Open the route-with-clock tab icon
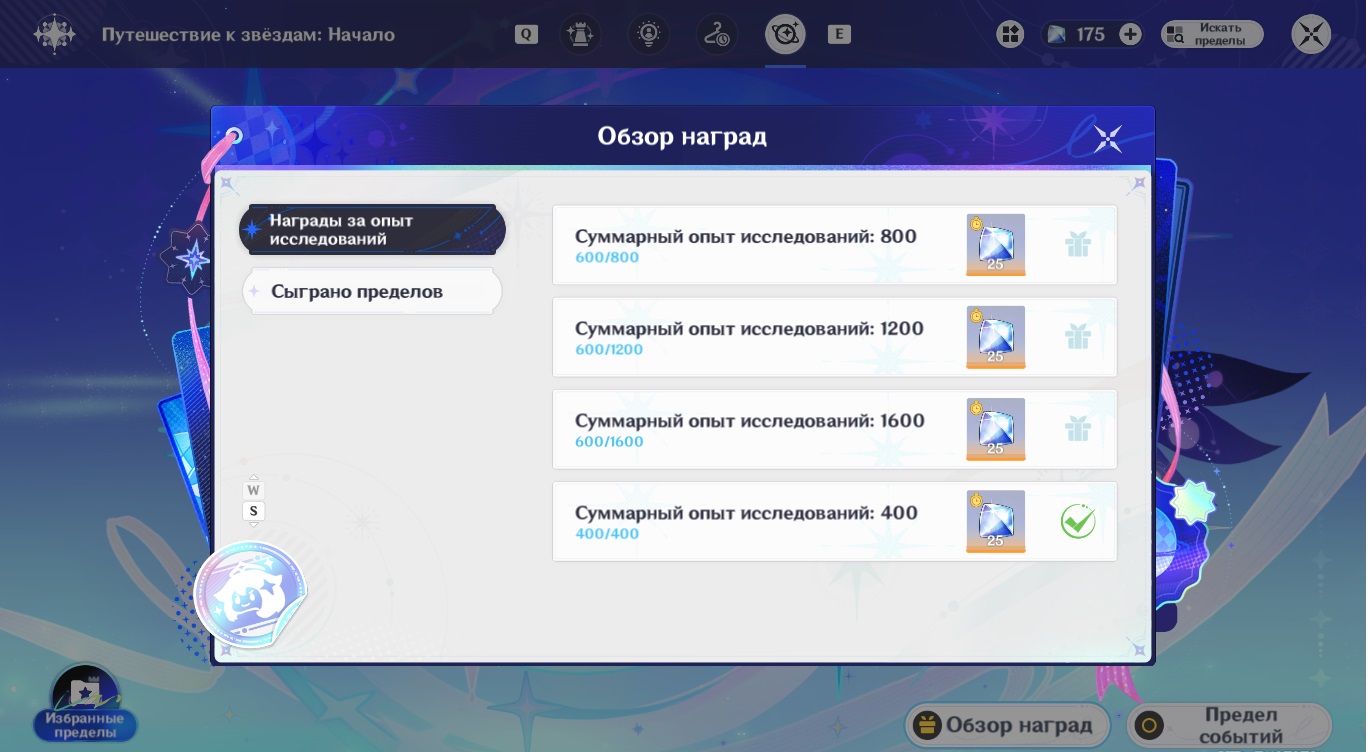This screenshot has height=752, width=1368. point(716,34)
